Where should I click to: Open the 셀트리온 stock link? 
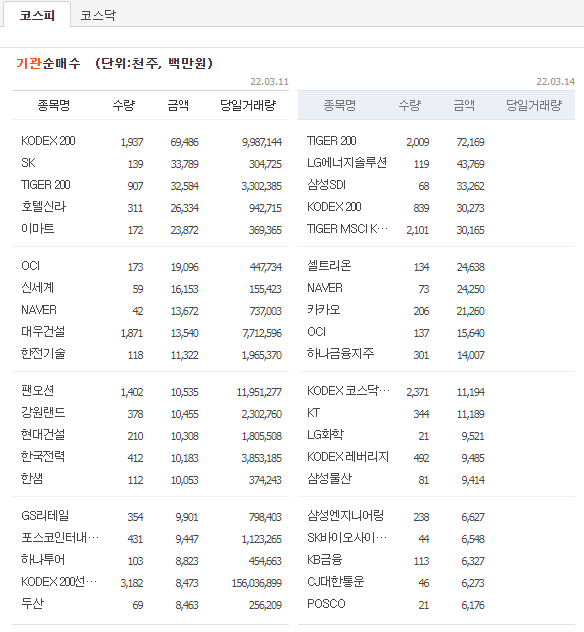pyautogui.click(x=329, y=266)
